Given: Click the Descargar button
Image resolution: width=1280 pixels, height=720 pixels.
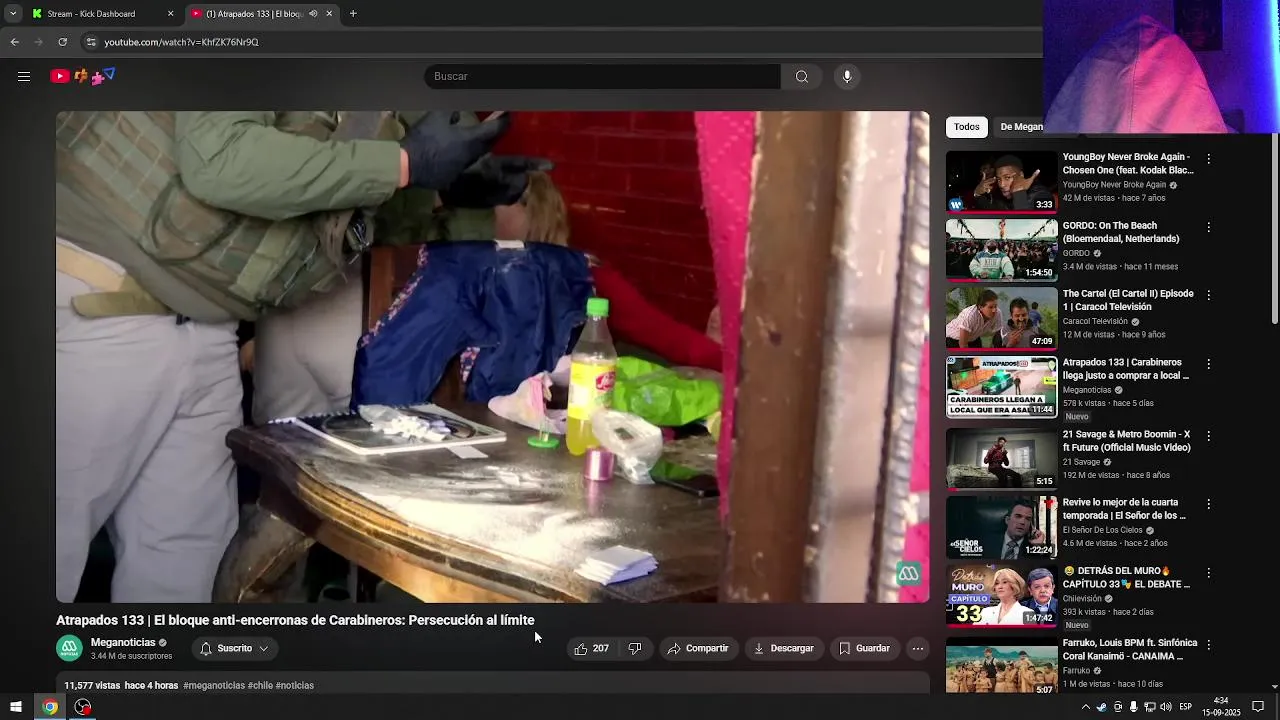Looking at the screenshot, I should [783, 648].
